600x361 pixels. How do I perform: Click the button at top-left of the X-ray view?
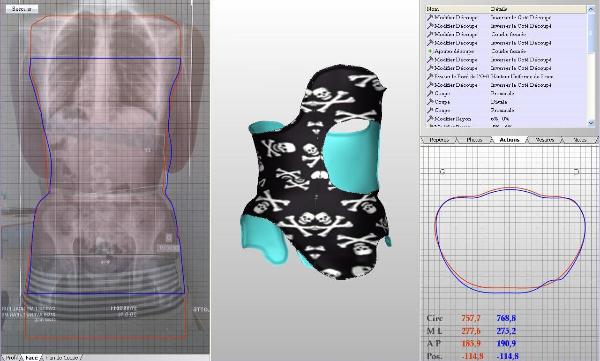pyautogui.click(x=22, y=9)
